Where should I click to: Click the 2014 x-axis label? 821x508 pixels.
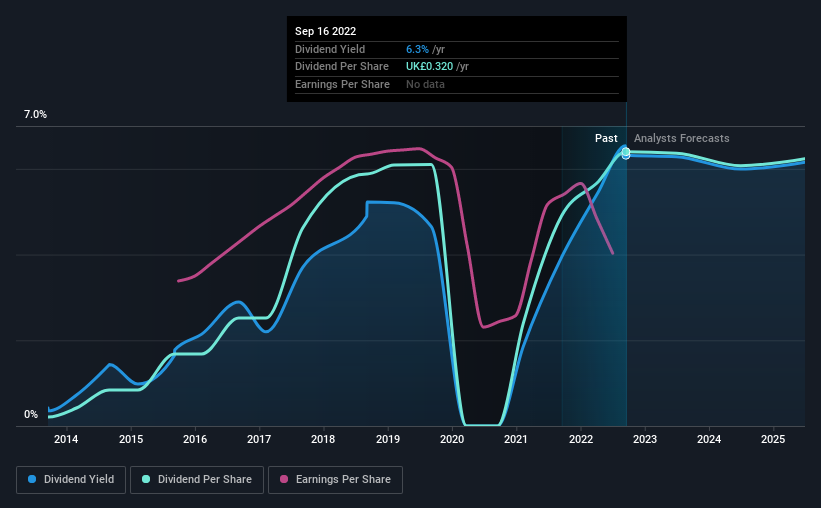[x=66, y=439]
